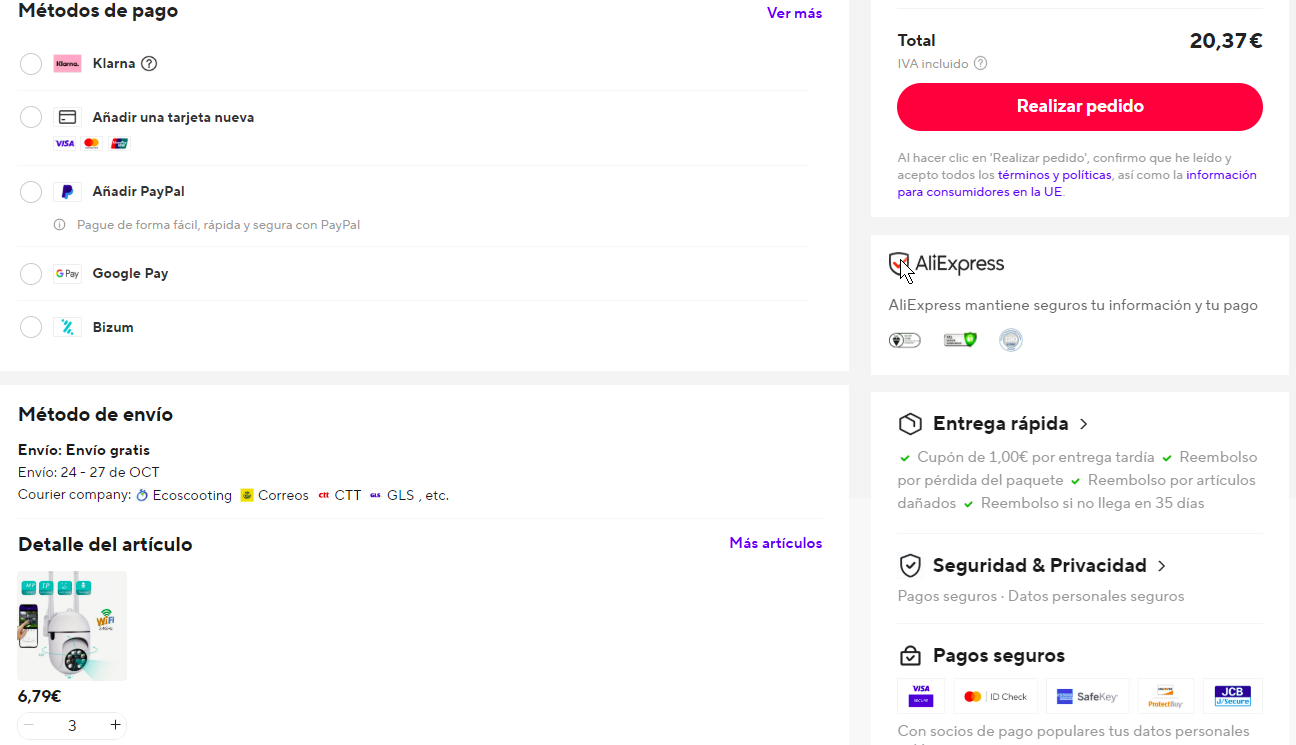Open the términos y políticas link
1296x745 pixels.
1054,175
